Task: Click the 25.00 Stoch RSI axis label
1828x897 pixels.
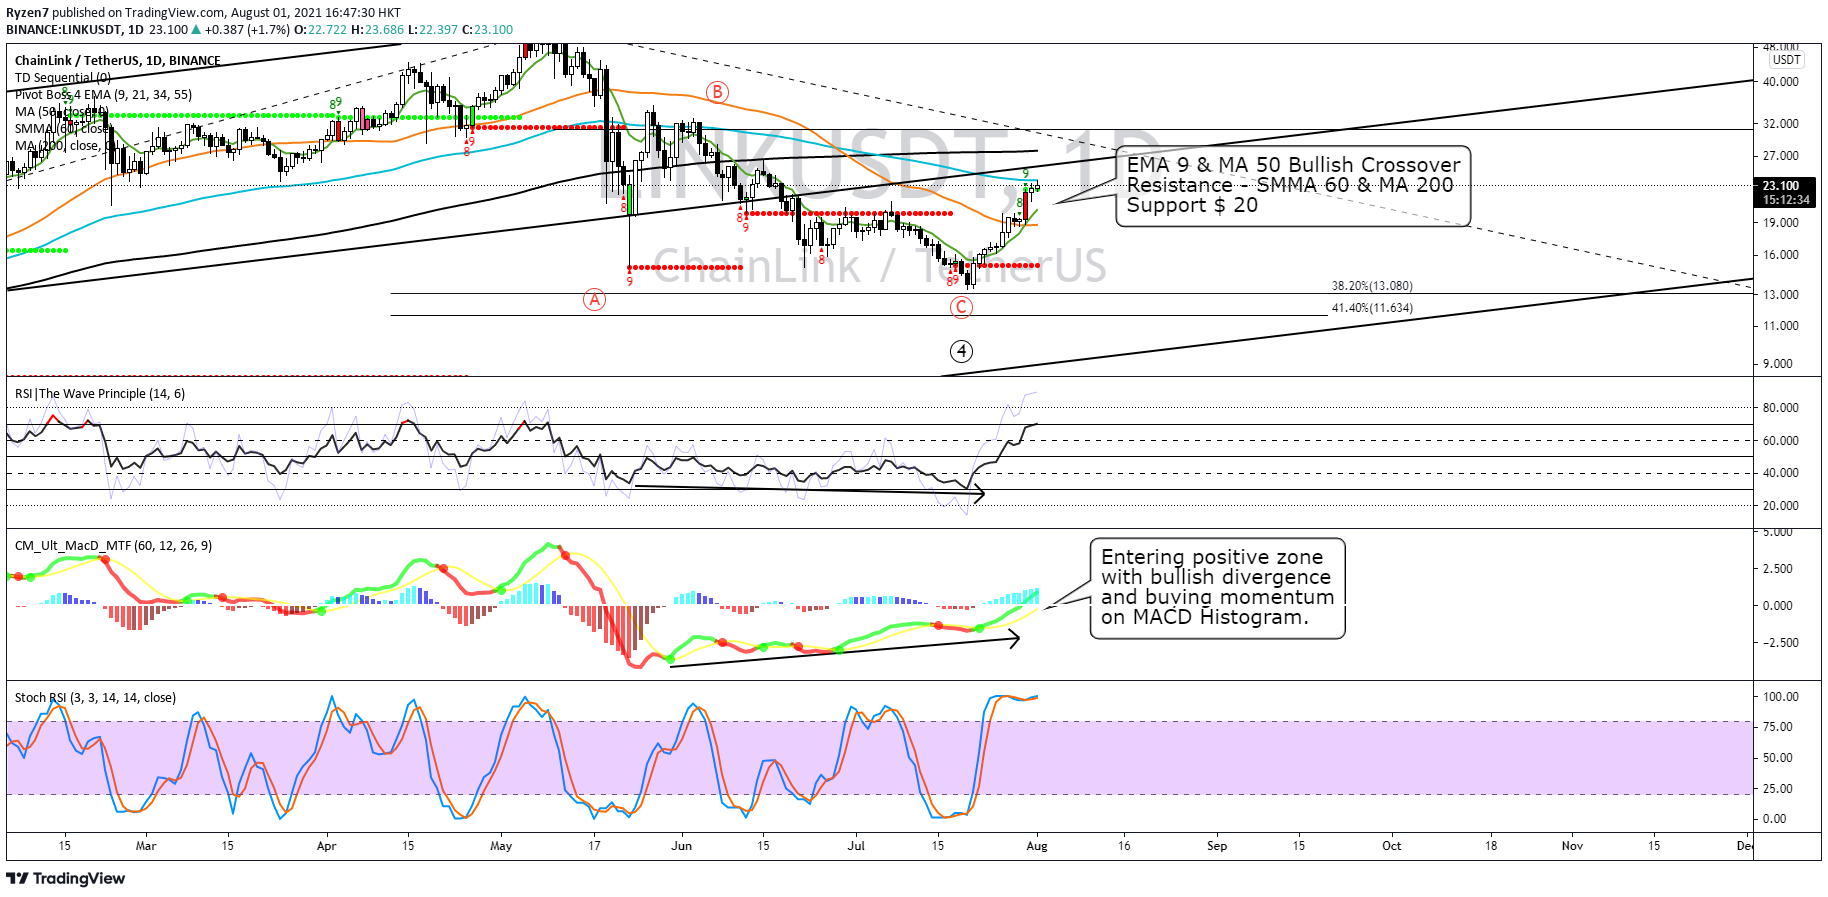Action: click(1776, 789)
